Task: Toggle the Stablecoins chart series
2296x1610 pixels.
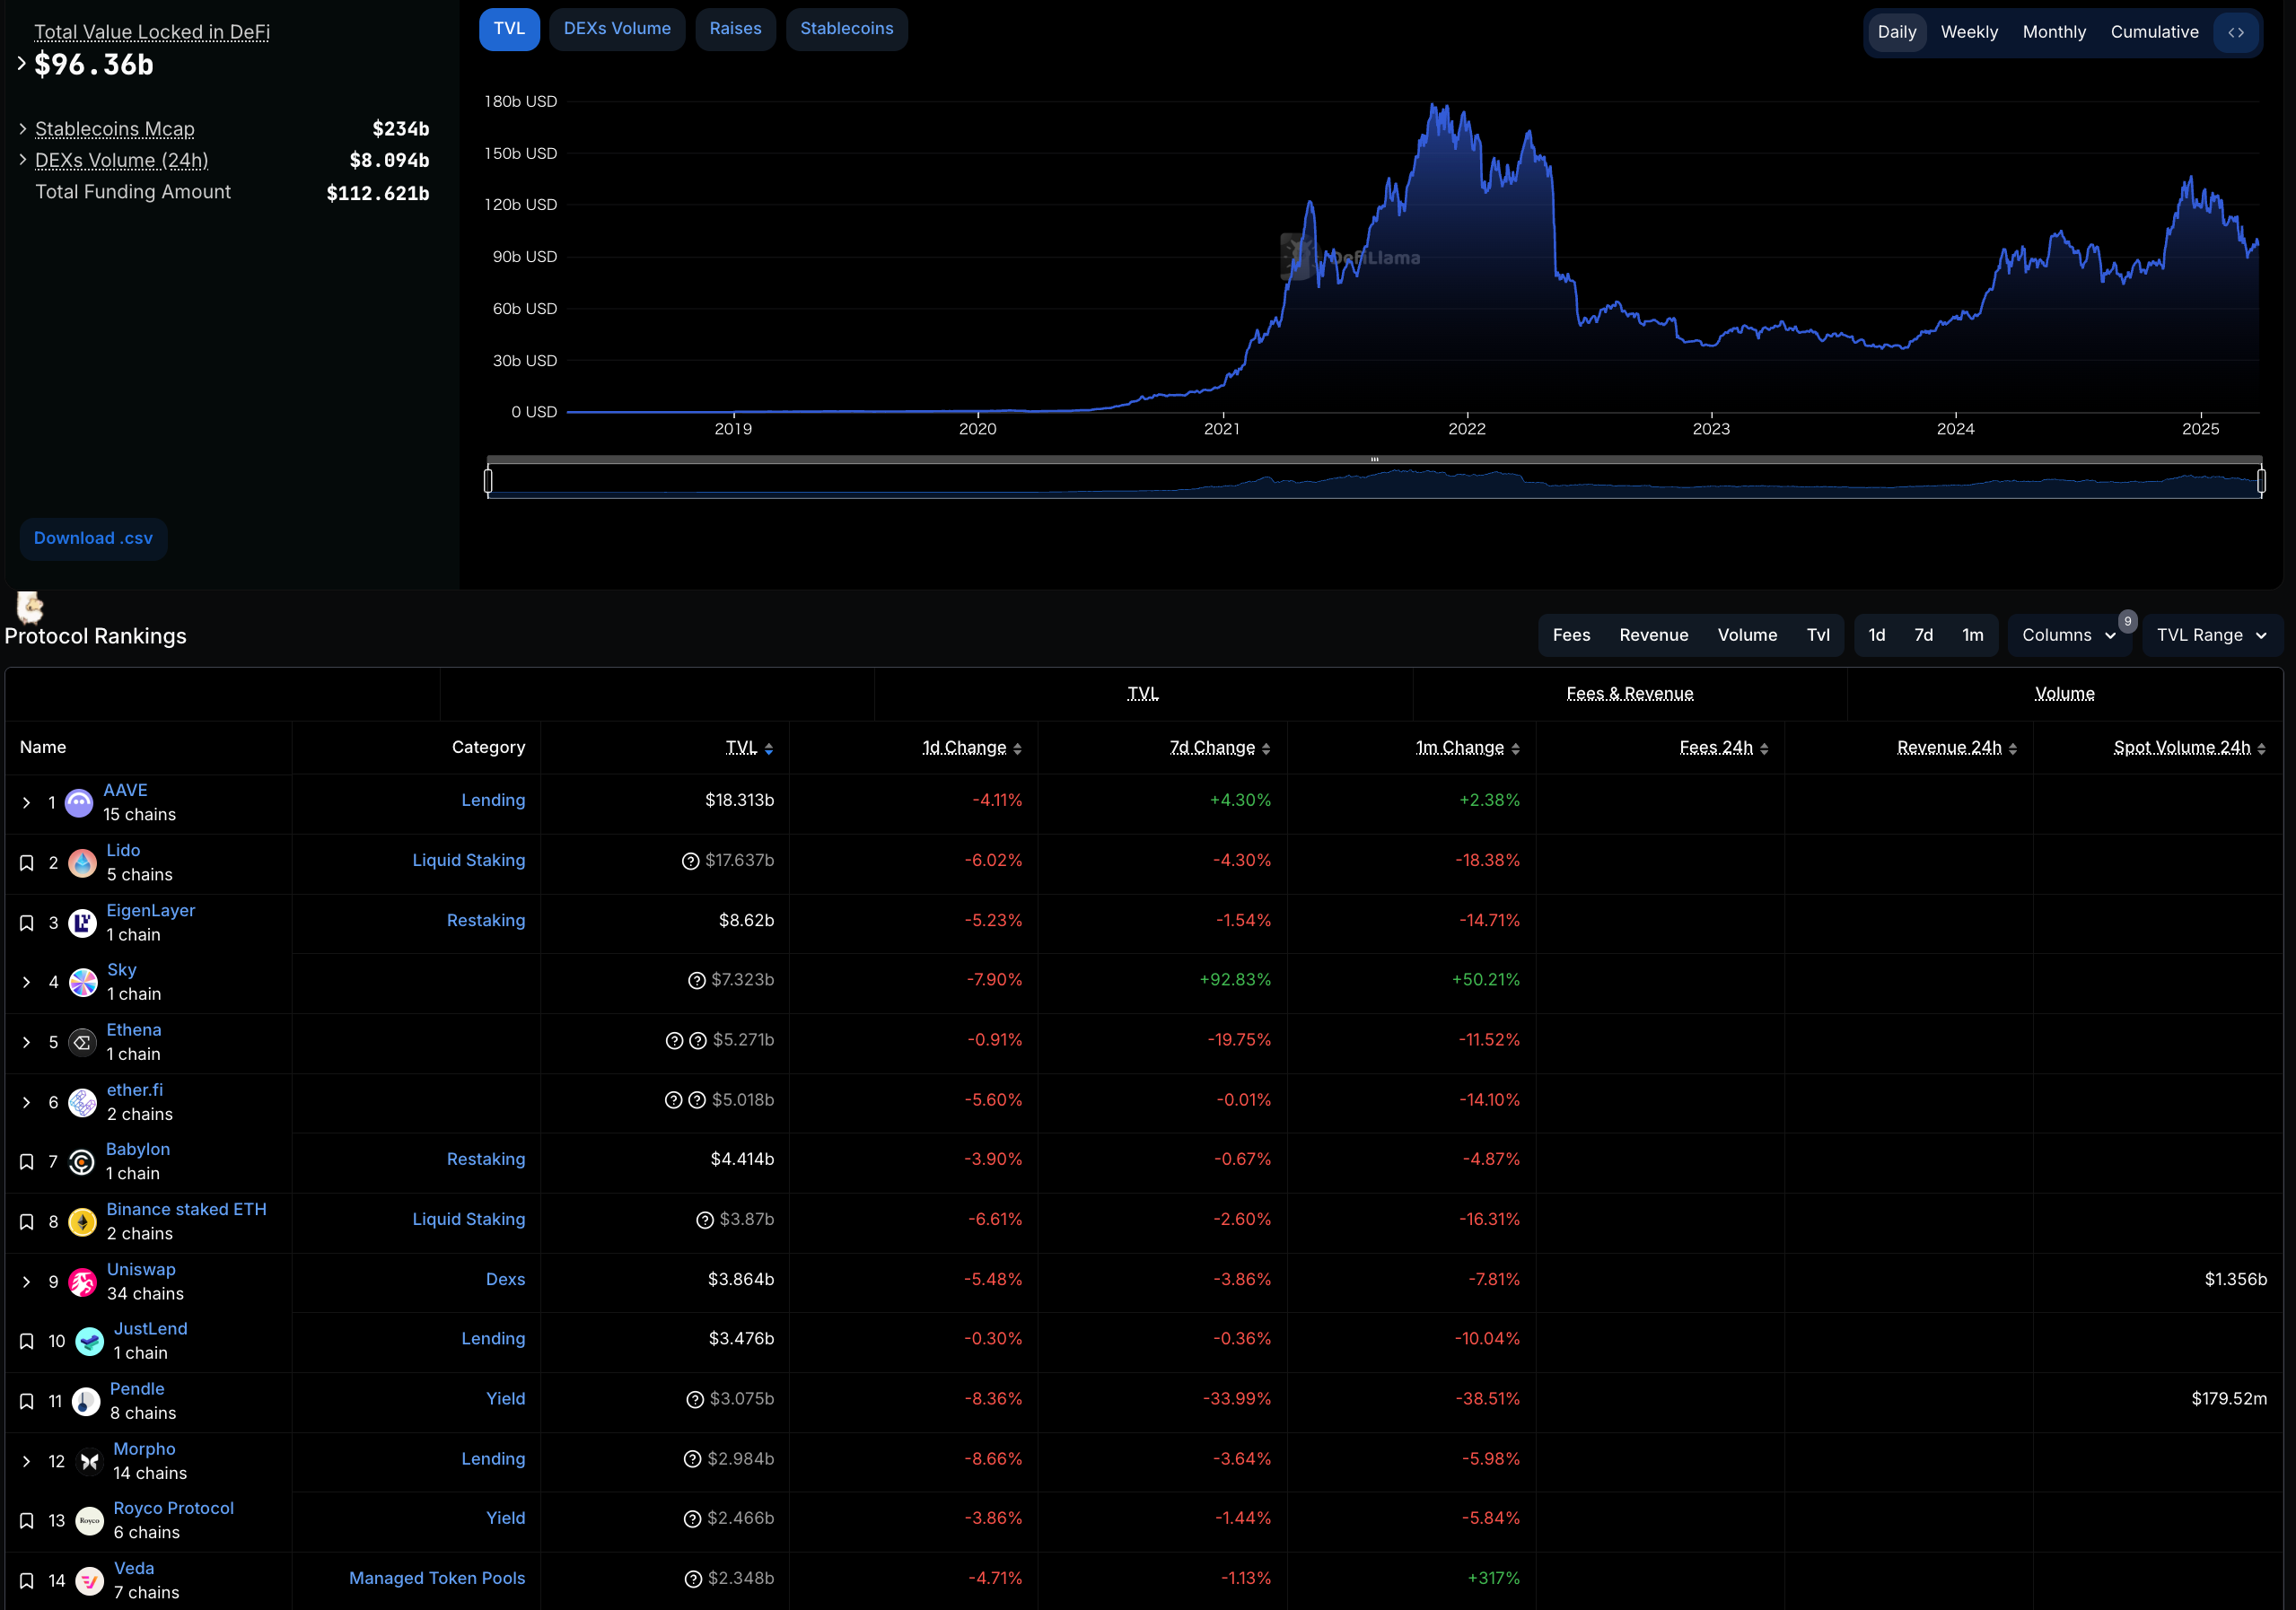Action: (846, 29)
